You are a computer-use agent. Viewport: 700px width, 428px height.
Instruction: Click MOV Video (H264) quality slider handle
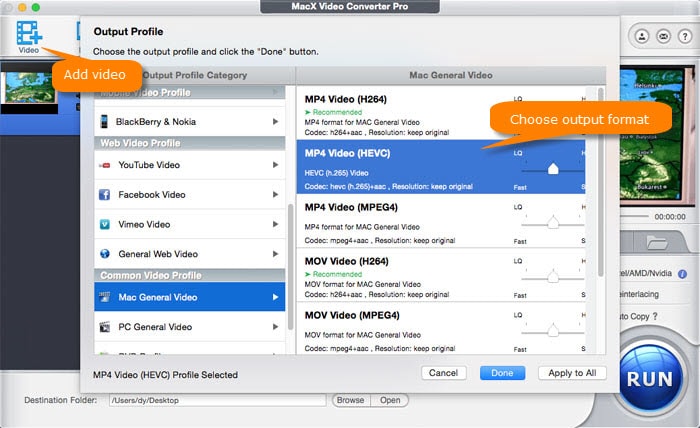553,276
